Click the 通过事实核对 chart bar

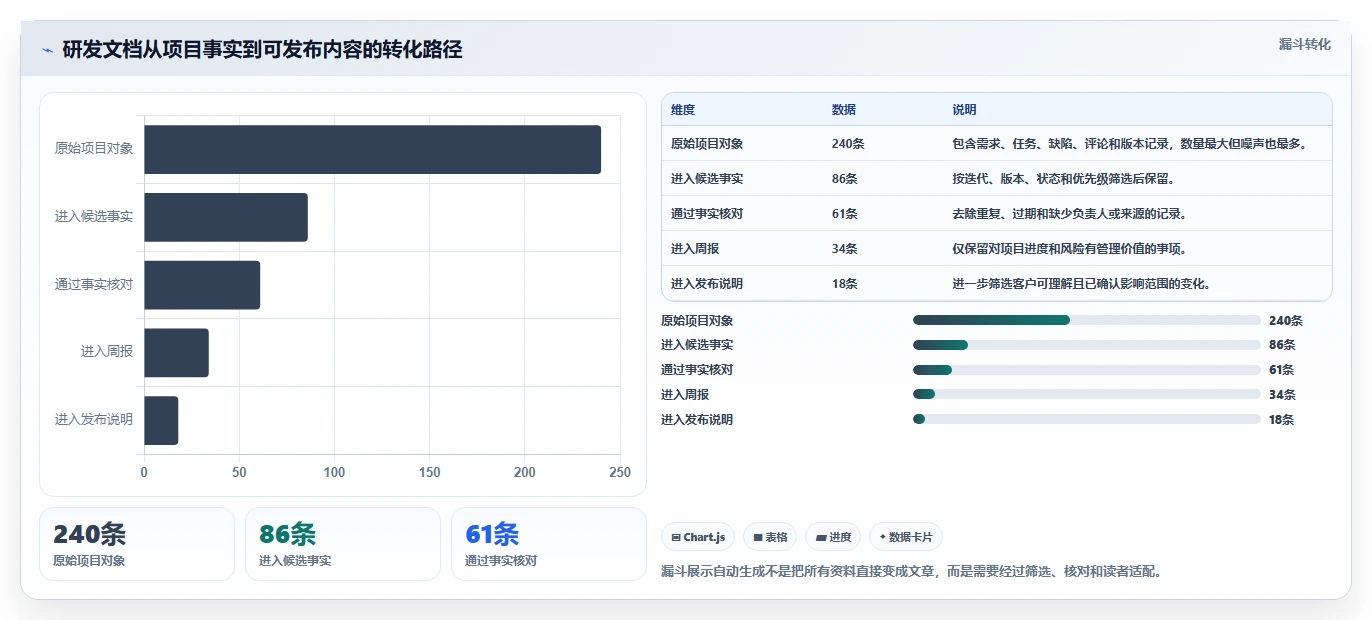click(202, 285)
